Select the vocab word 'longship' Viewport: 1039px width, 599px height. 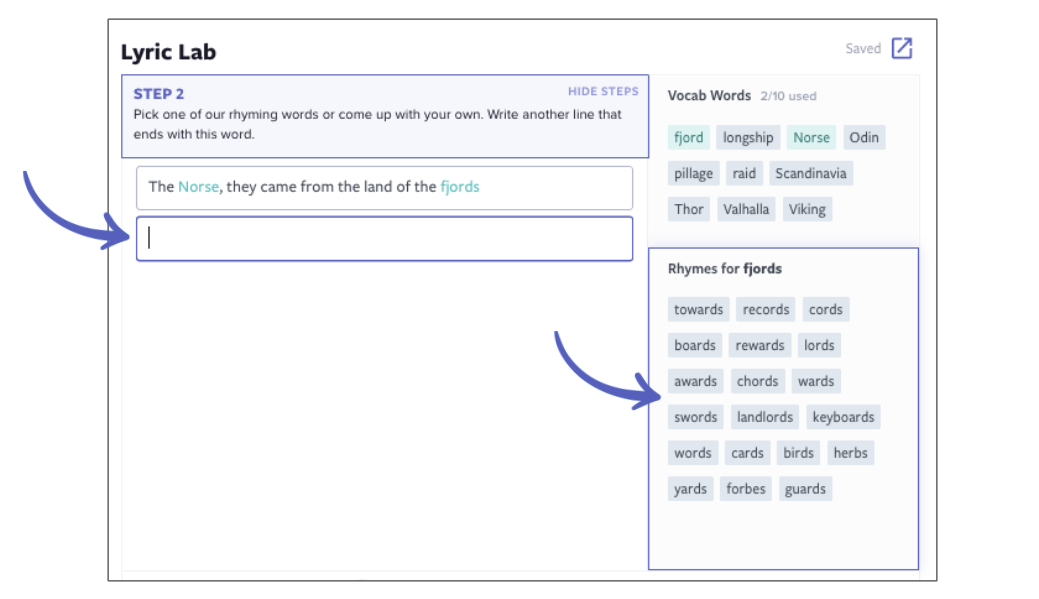click(748, 138)
